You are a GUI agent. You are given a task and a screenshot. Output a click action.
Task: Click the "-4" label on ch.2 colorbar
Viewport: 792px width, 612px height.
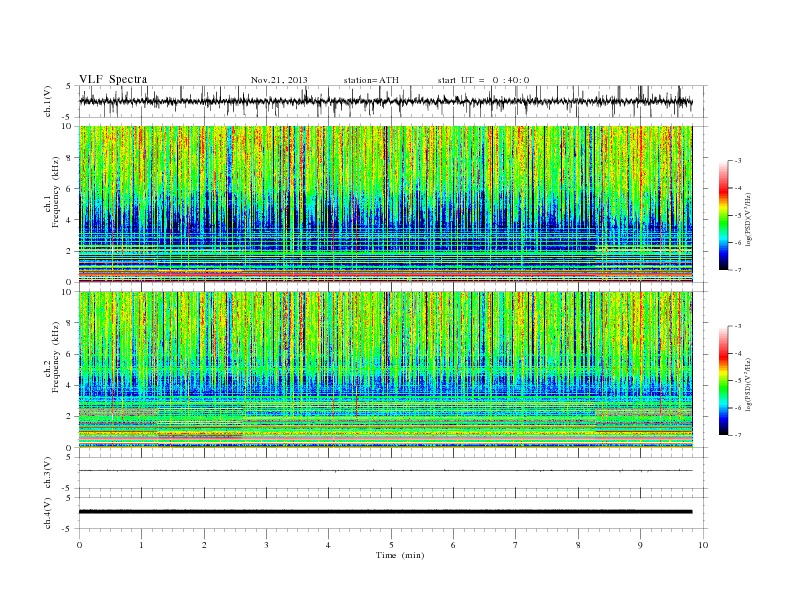click(x=738, y=353)
